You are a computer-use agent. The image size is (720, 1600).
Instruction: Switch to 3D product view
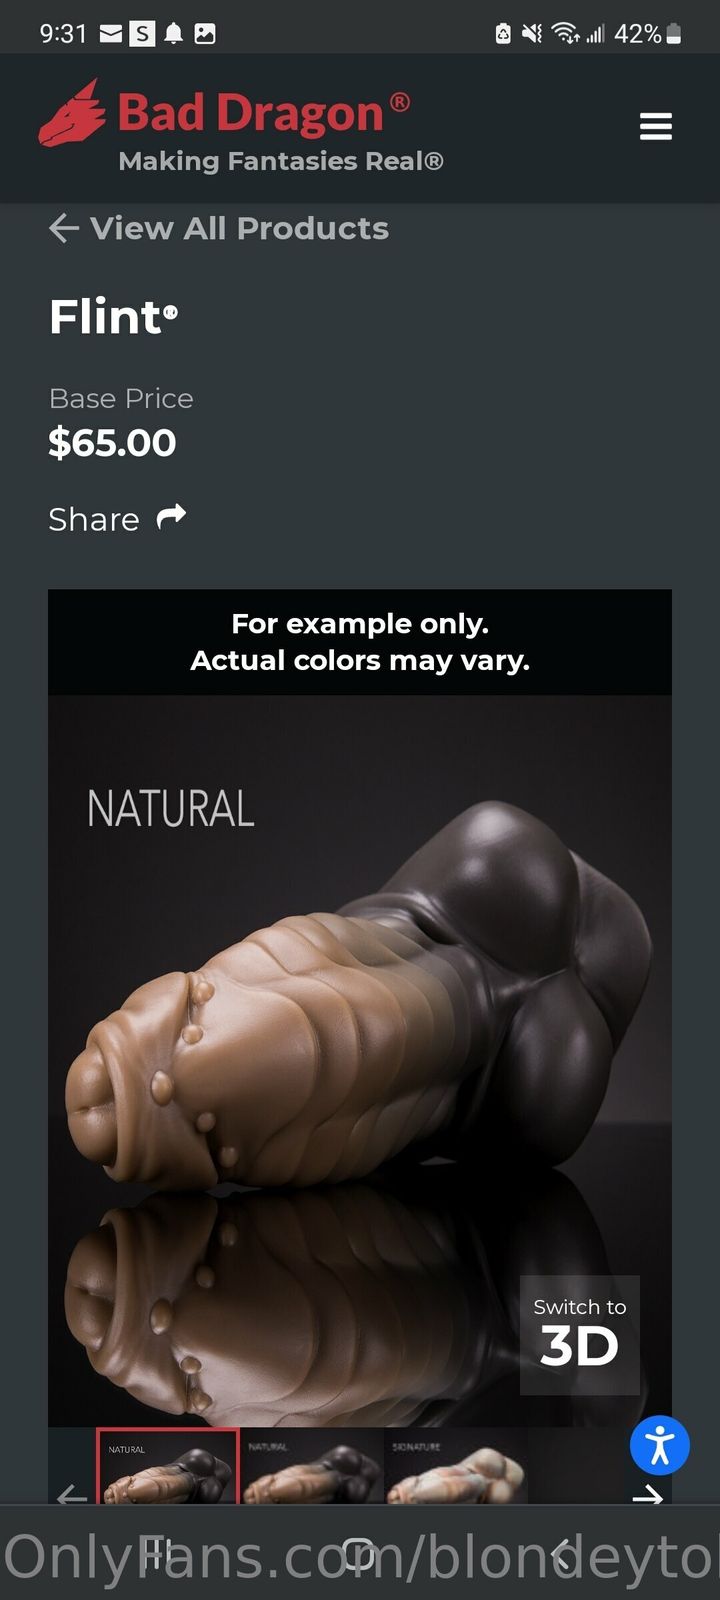pyautogui.click(x=580, y=1335)
